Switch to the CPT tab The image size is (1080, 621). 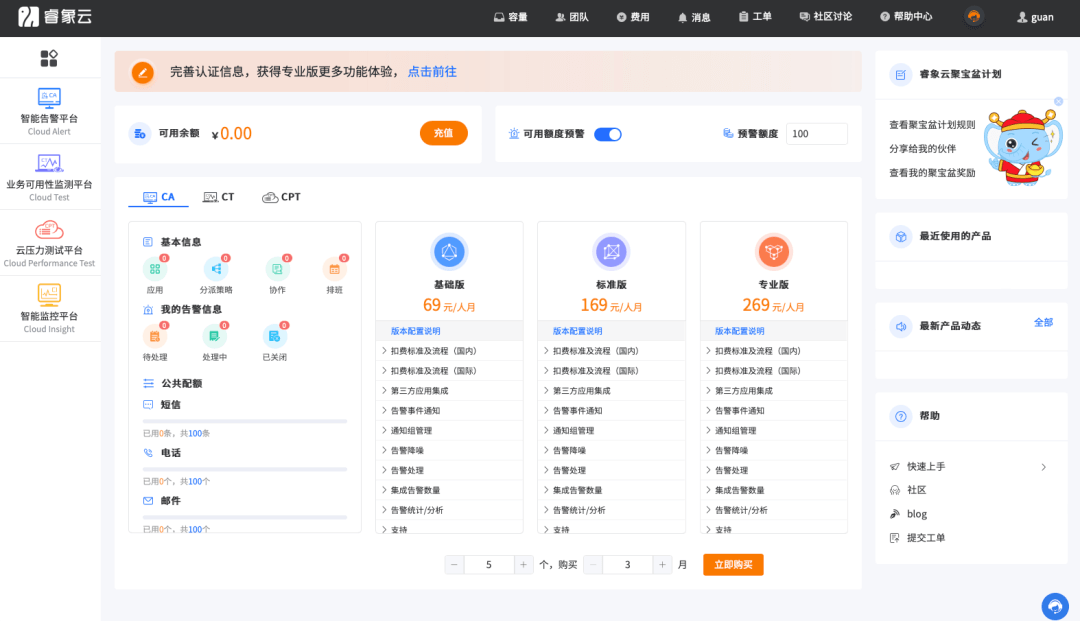(281, 197)
